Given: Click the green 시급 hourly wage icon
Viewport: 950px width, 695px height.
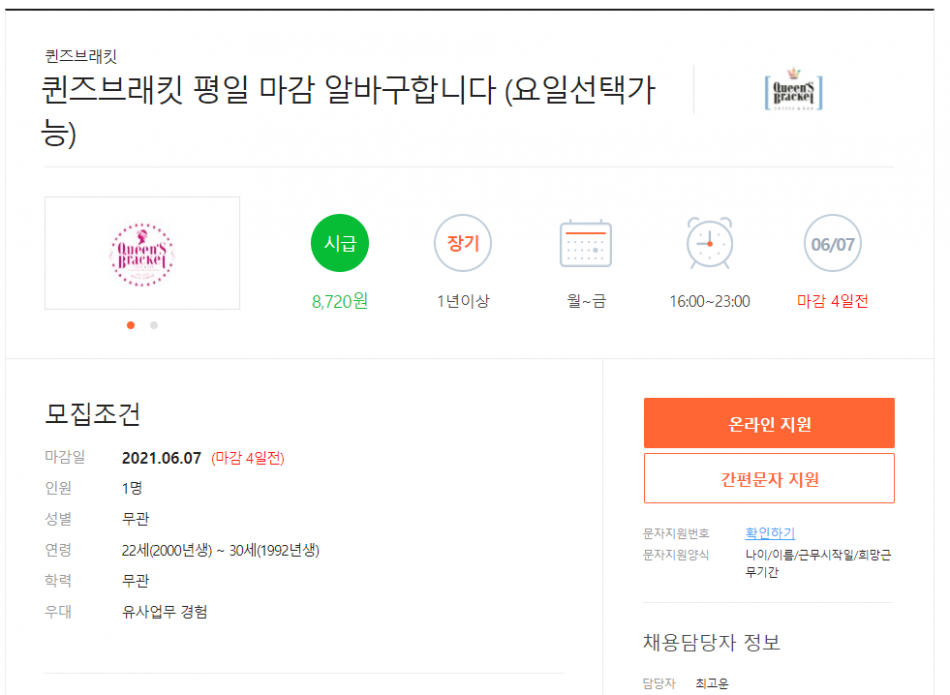Looking at the screenshot, I should 339,243.
